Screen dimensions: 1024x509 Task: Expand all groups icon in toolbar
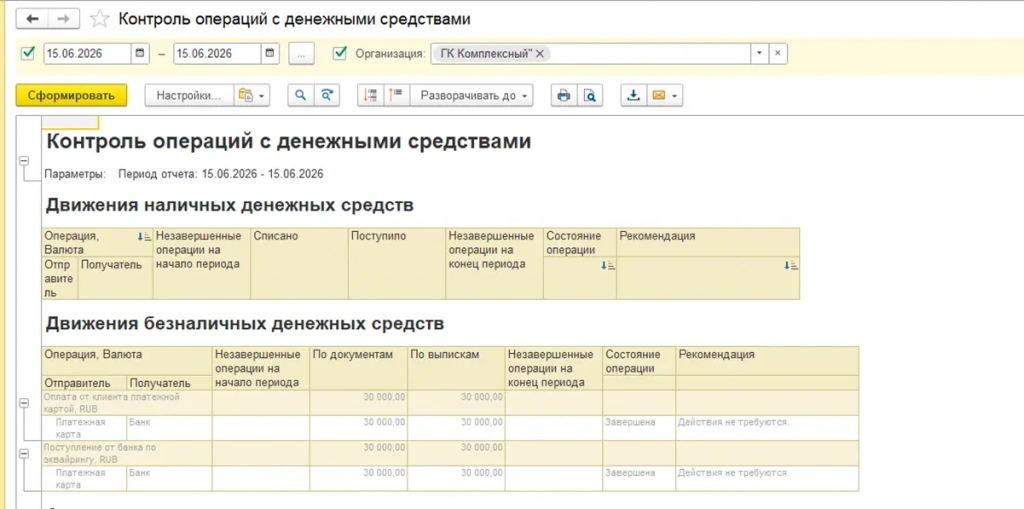[x=397, y=95]
